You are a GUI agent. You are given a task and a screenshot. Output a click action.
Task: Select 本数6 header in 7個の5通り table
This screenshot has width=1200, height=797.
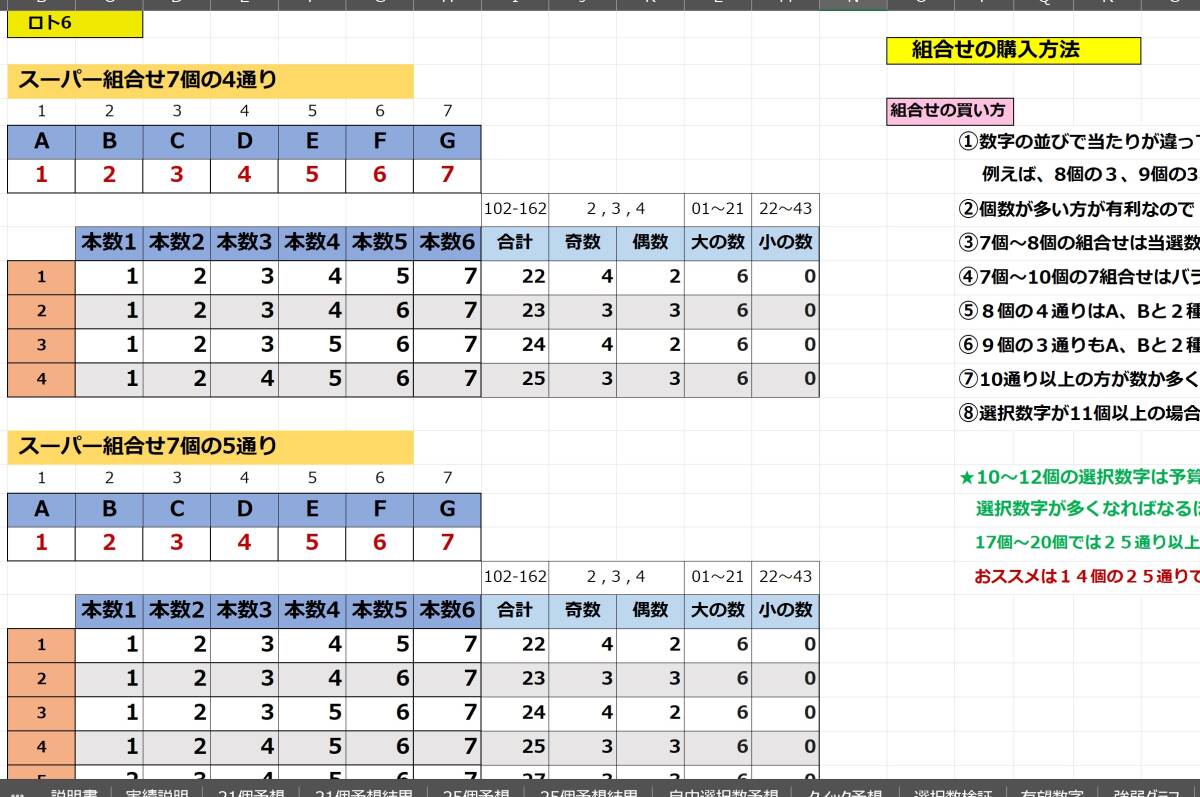(447, 610)
